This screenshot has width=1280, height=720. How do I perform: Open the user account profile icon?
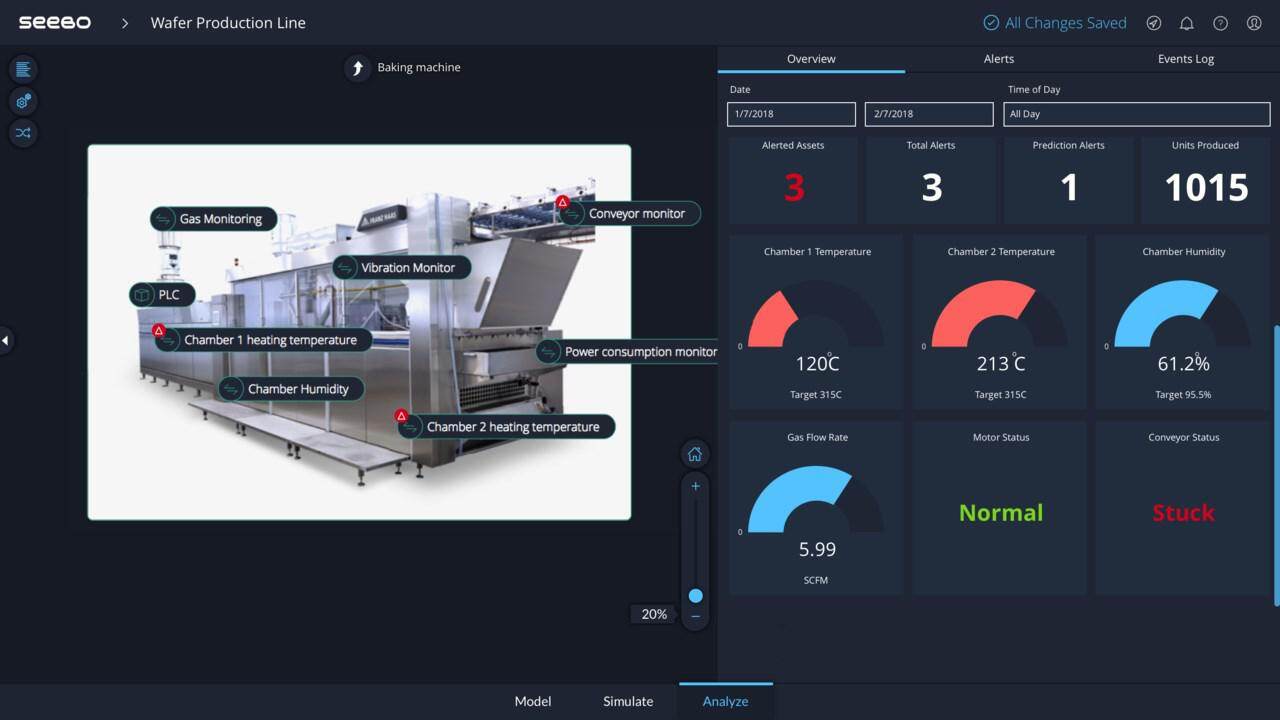tap(1254, 23)
